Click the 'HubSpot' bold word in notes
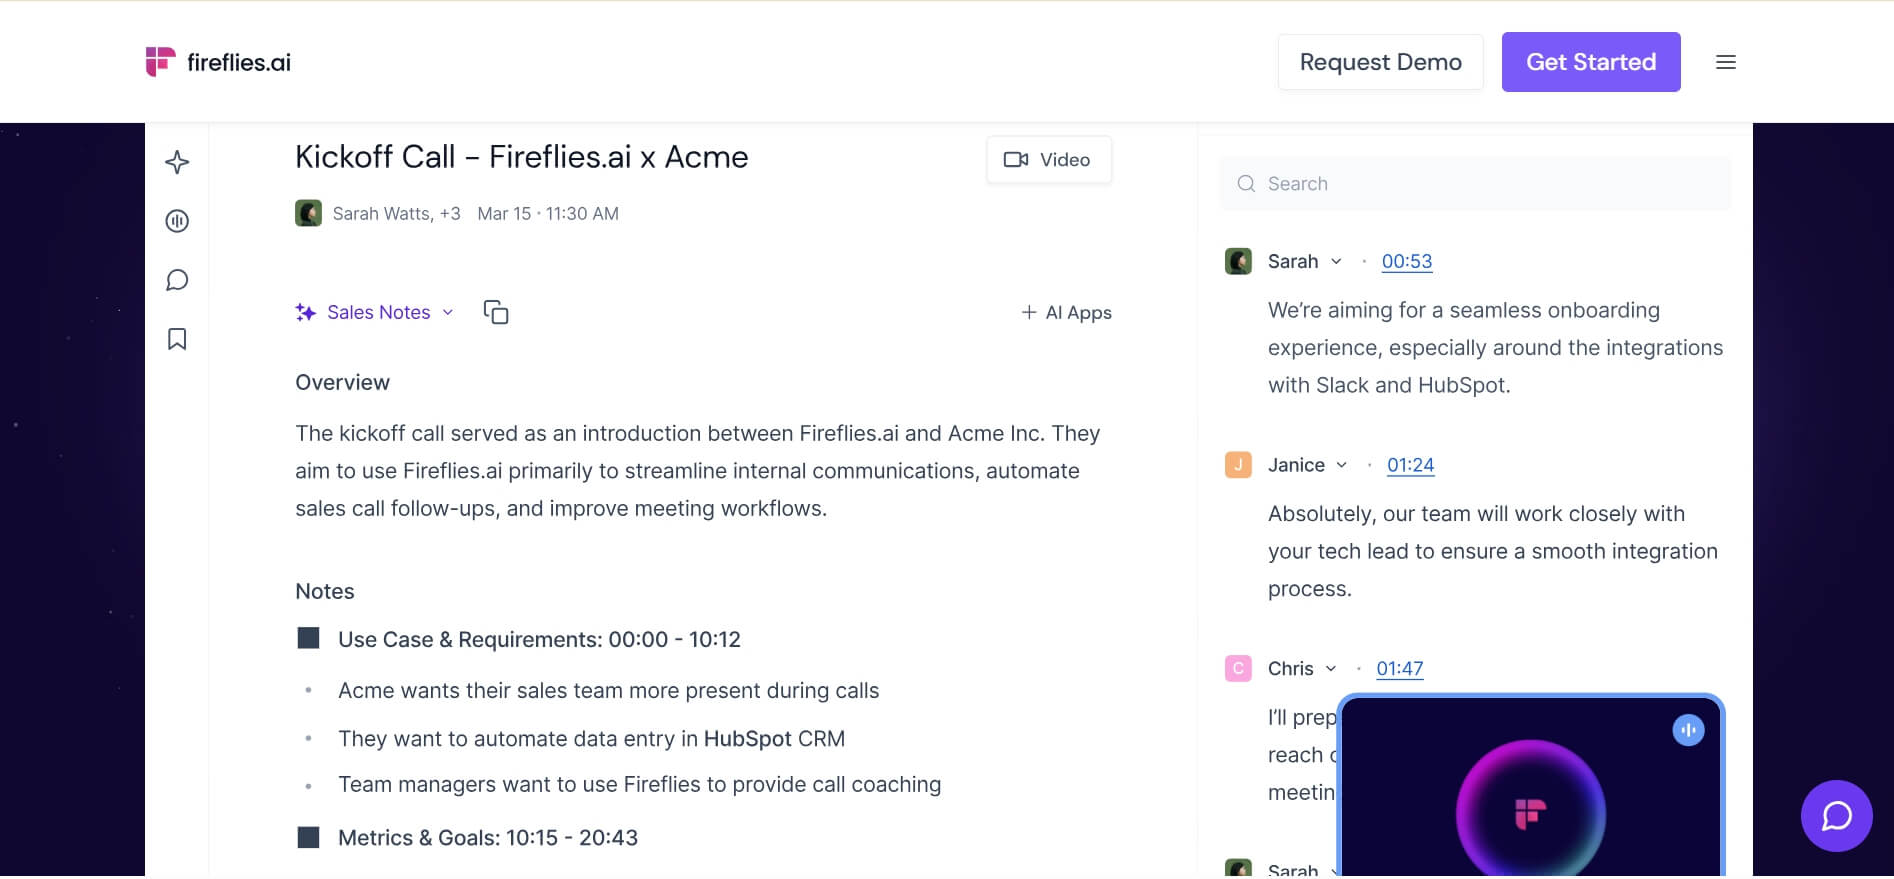This screenshot has width=1894, height=879. tap(748, 739)
